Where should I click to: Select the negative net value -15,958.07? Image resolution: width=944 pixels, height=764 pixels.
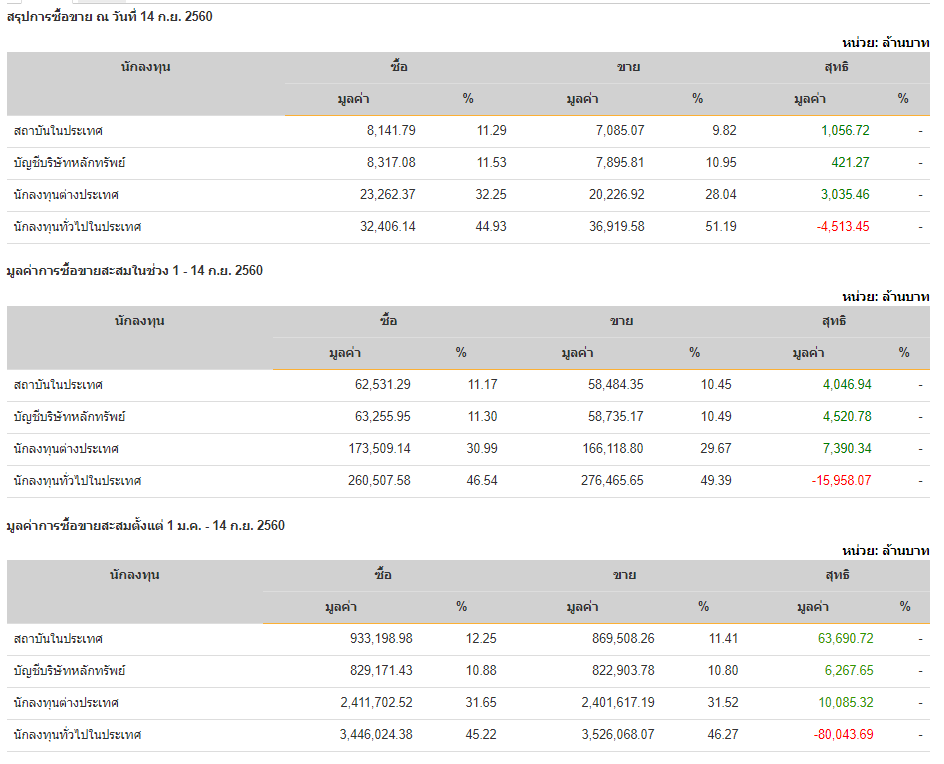tap(842, 480)
